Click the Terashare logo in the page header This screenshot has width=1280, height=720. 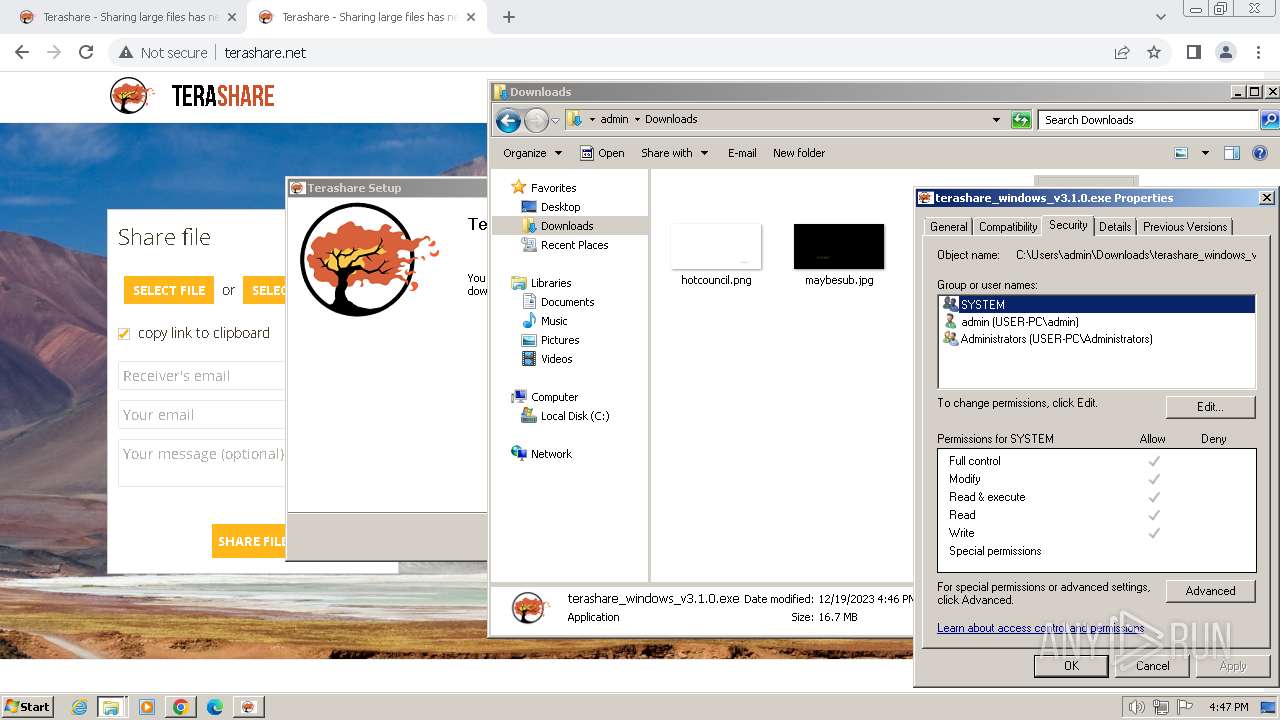(x=191, y=96)
